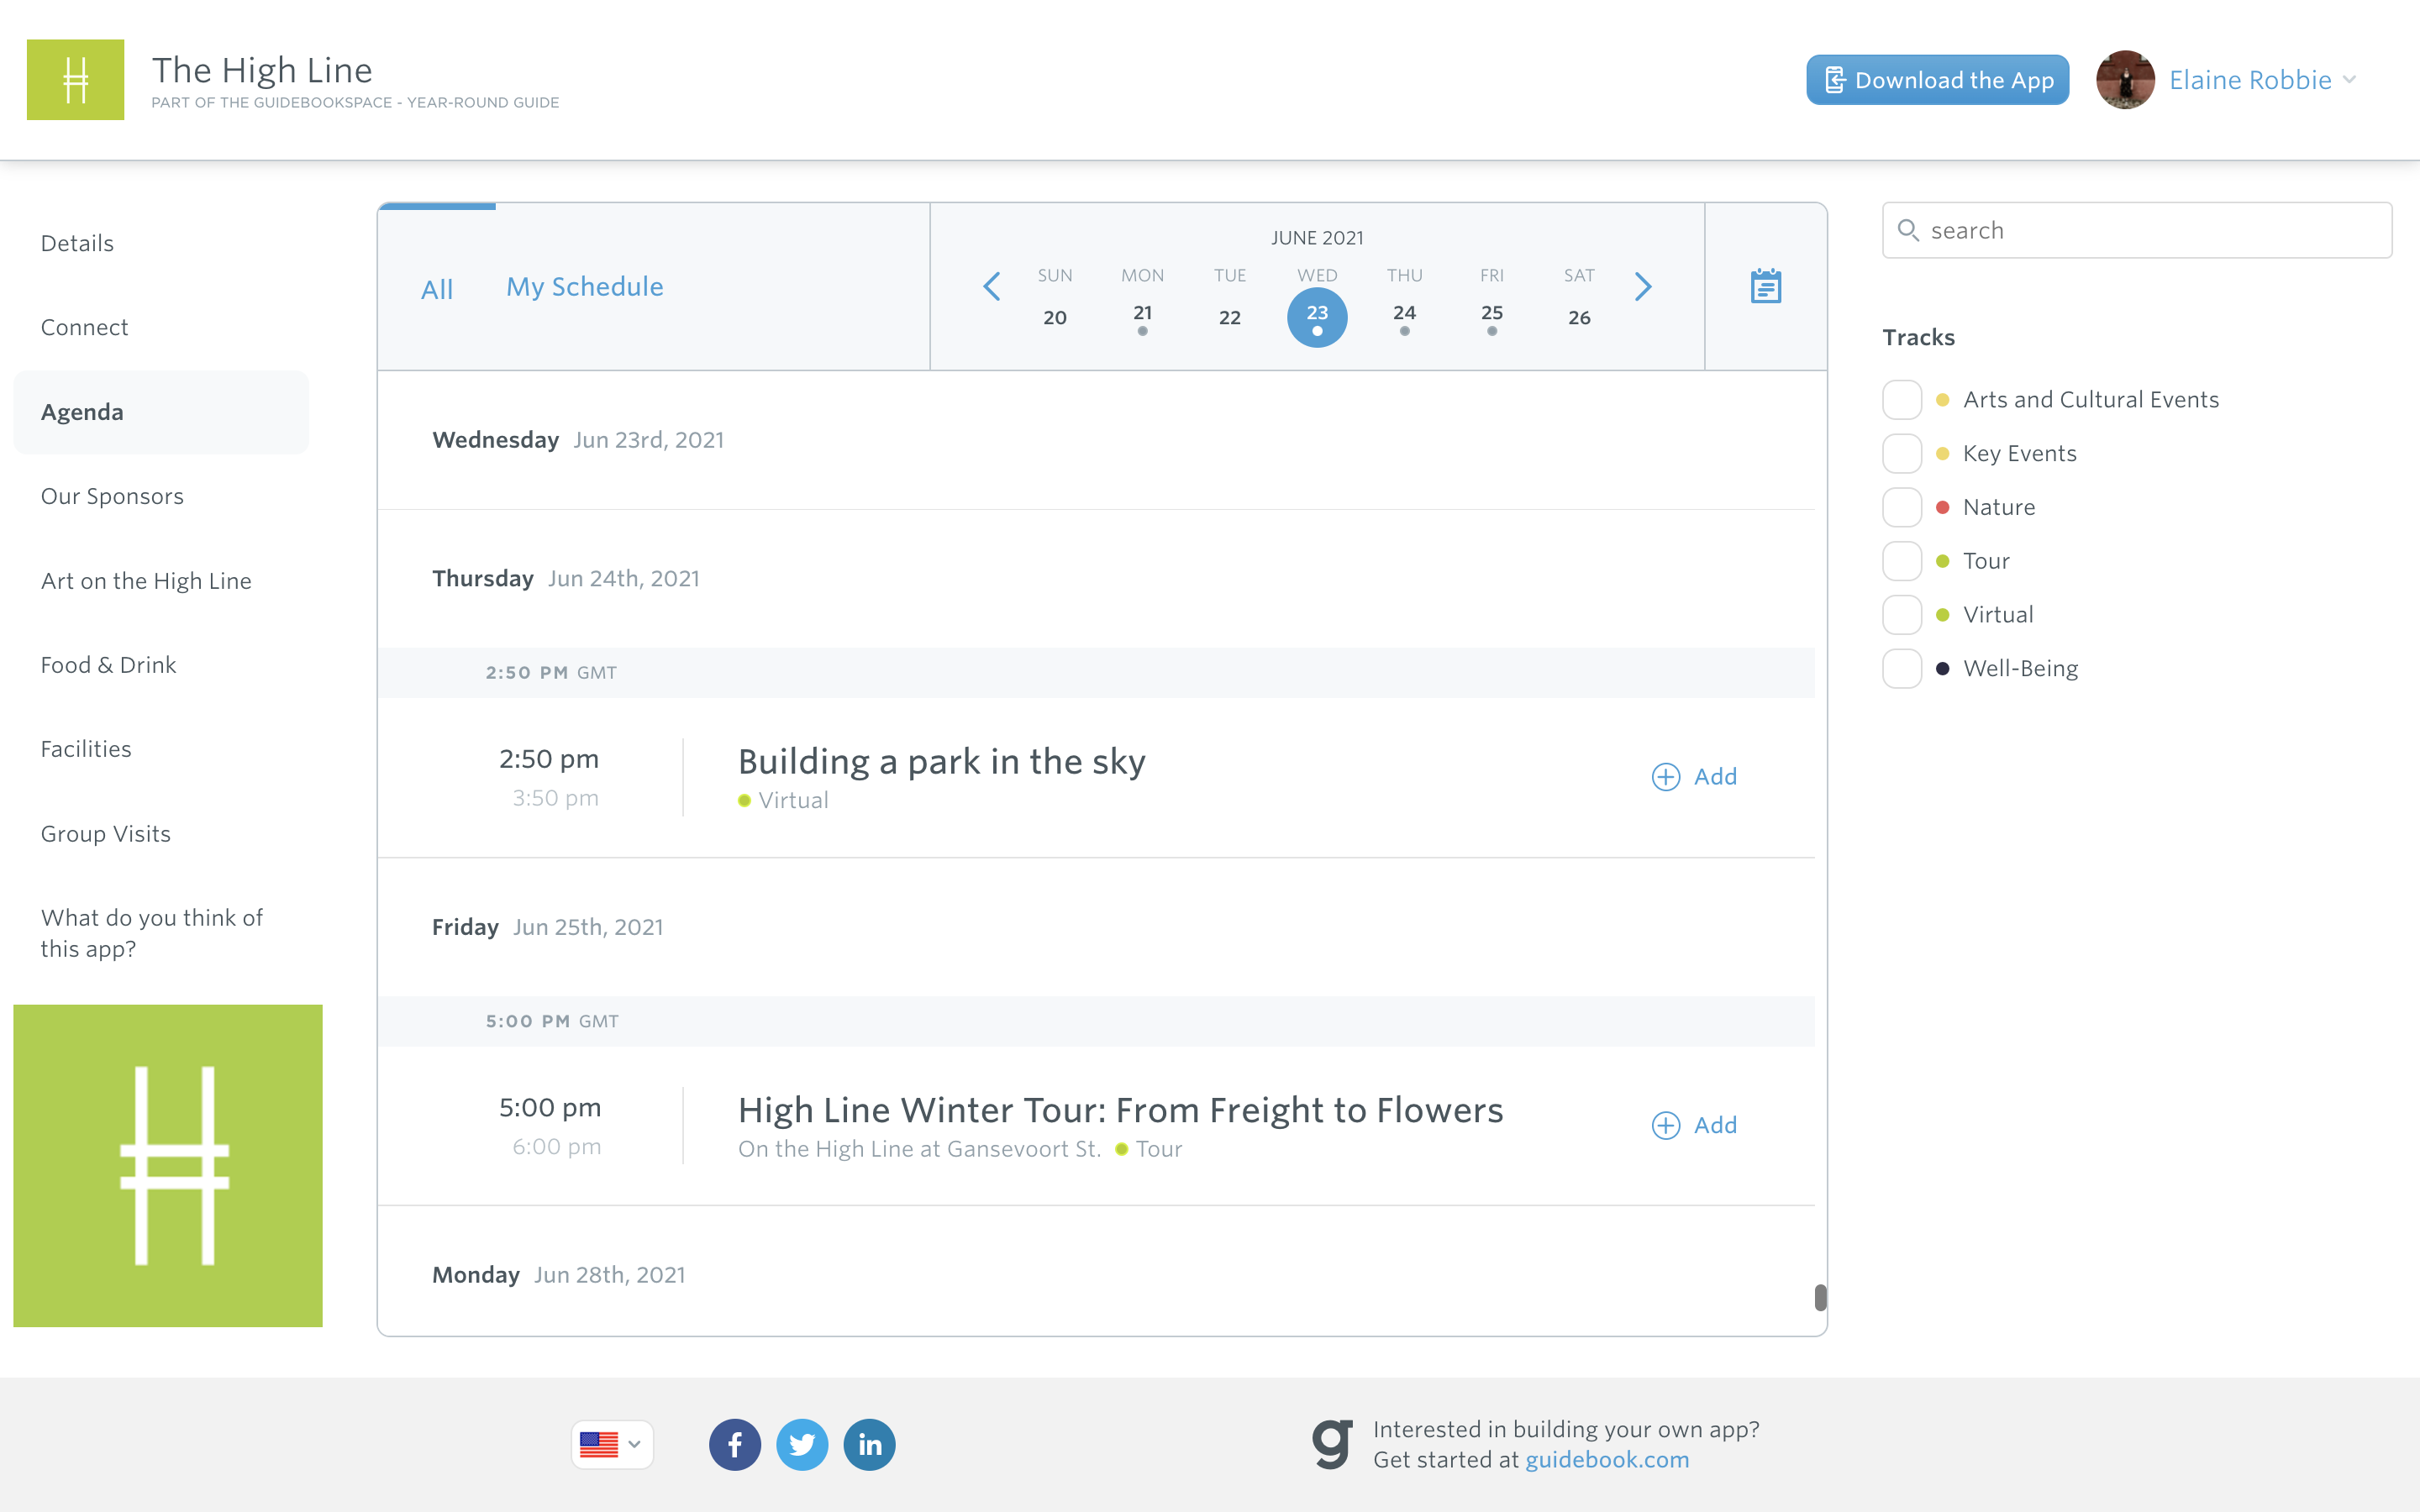Go to next week arrow

[x=1643, y=287]
